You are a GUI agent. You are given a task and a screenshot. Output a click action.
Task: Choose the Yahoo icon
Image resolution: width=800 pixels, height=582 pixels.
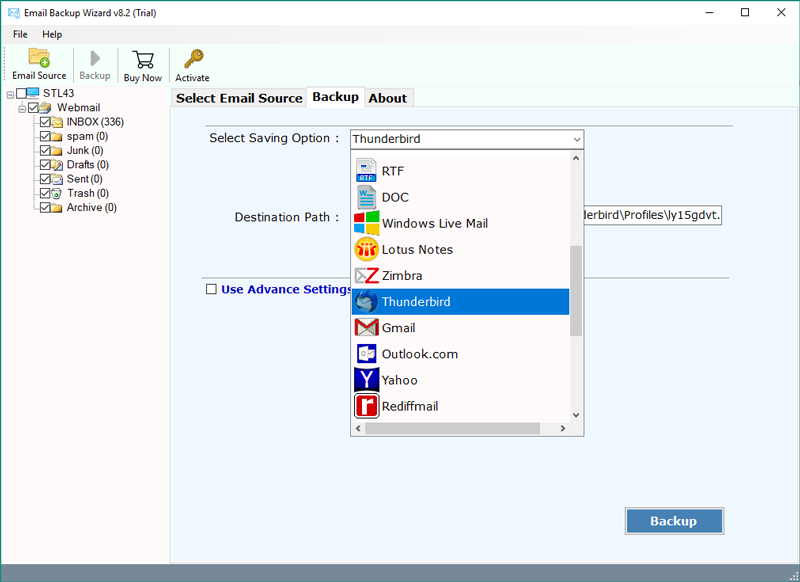pyautogui.click(x=366, y=380)
